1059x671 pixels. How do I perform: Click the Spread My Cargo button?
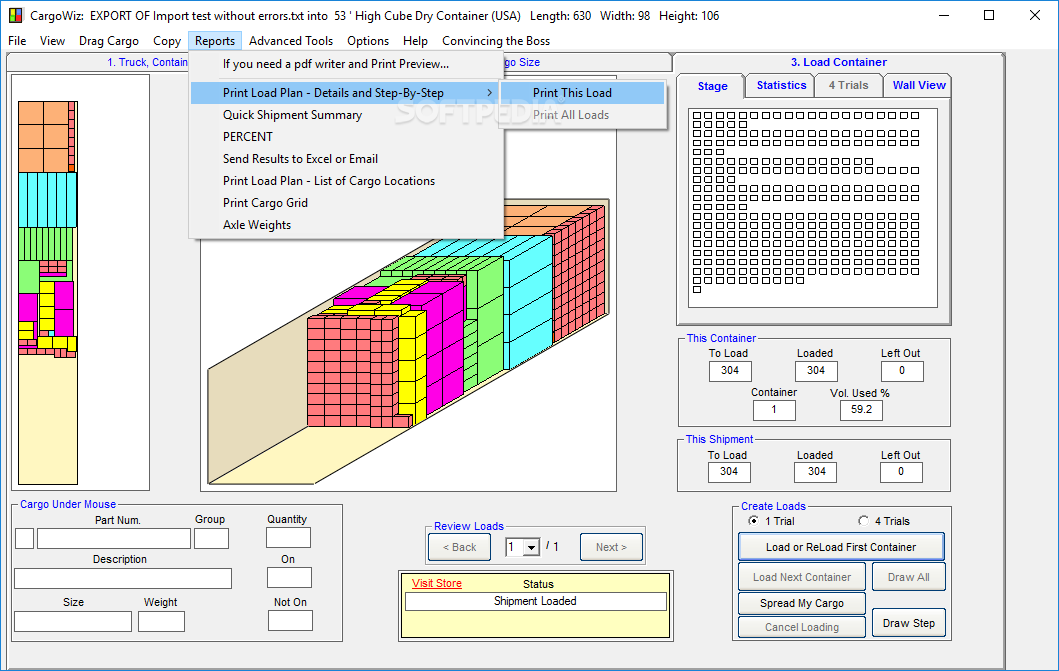(x=802, y=603)
